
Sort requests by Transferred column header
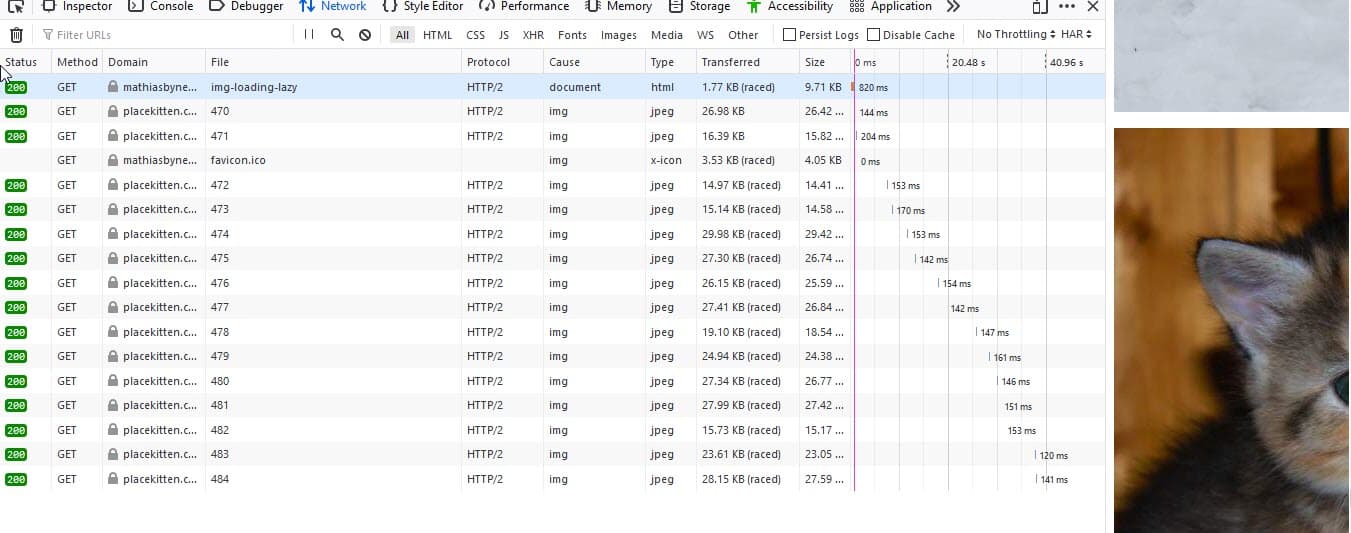click(730, 62)
